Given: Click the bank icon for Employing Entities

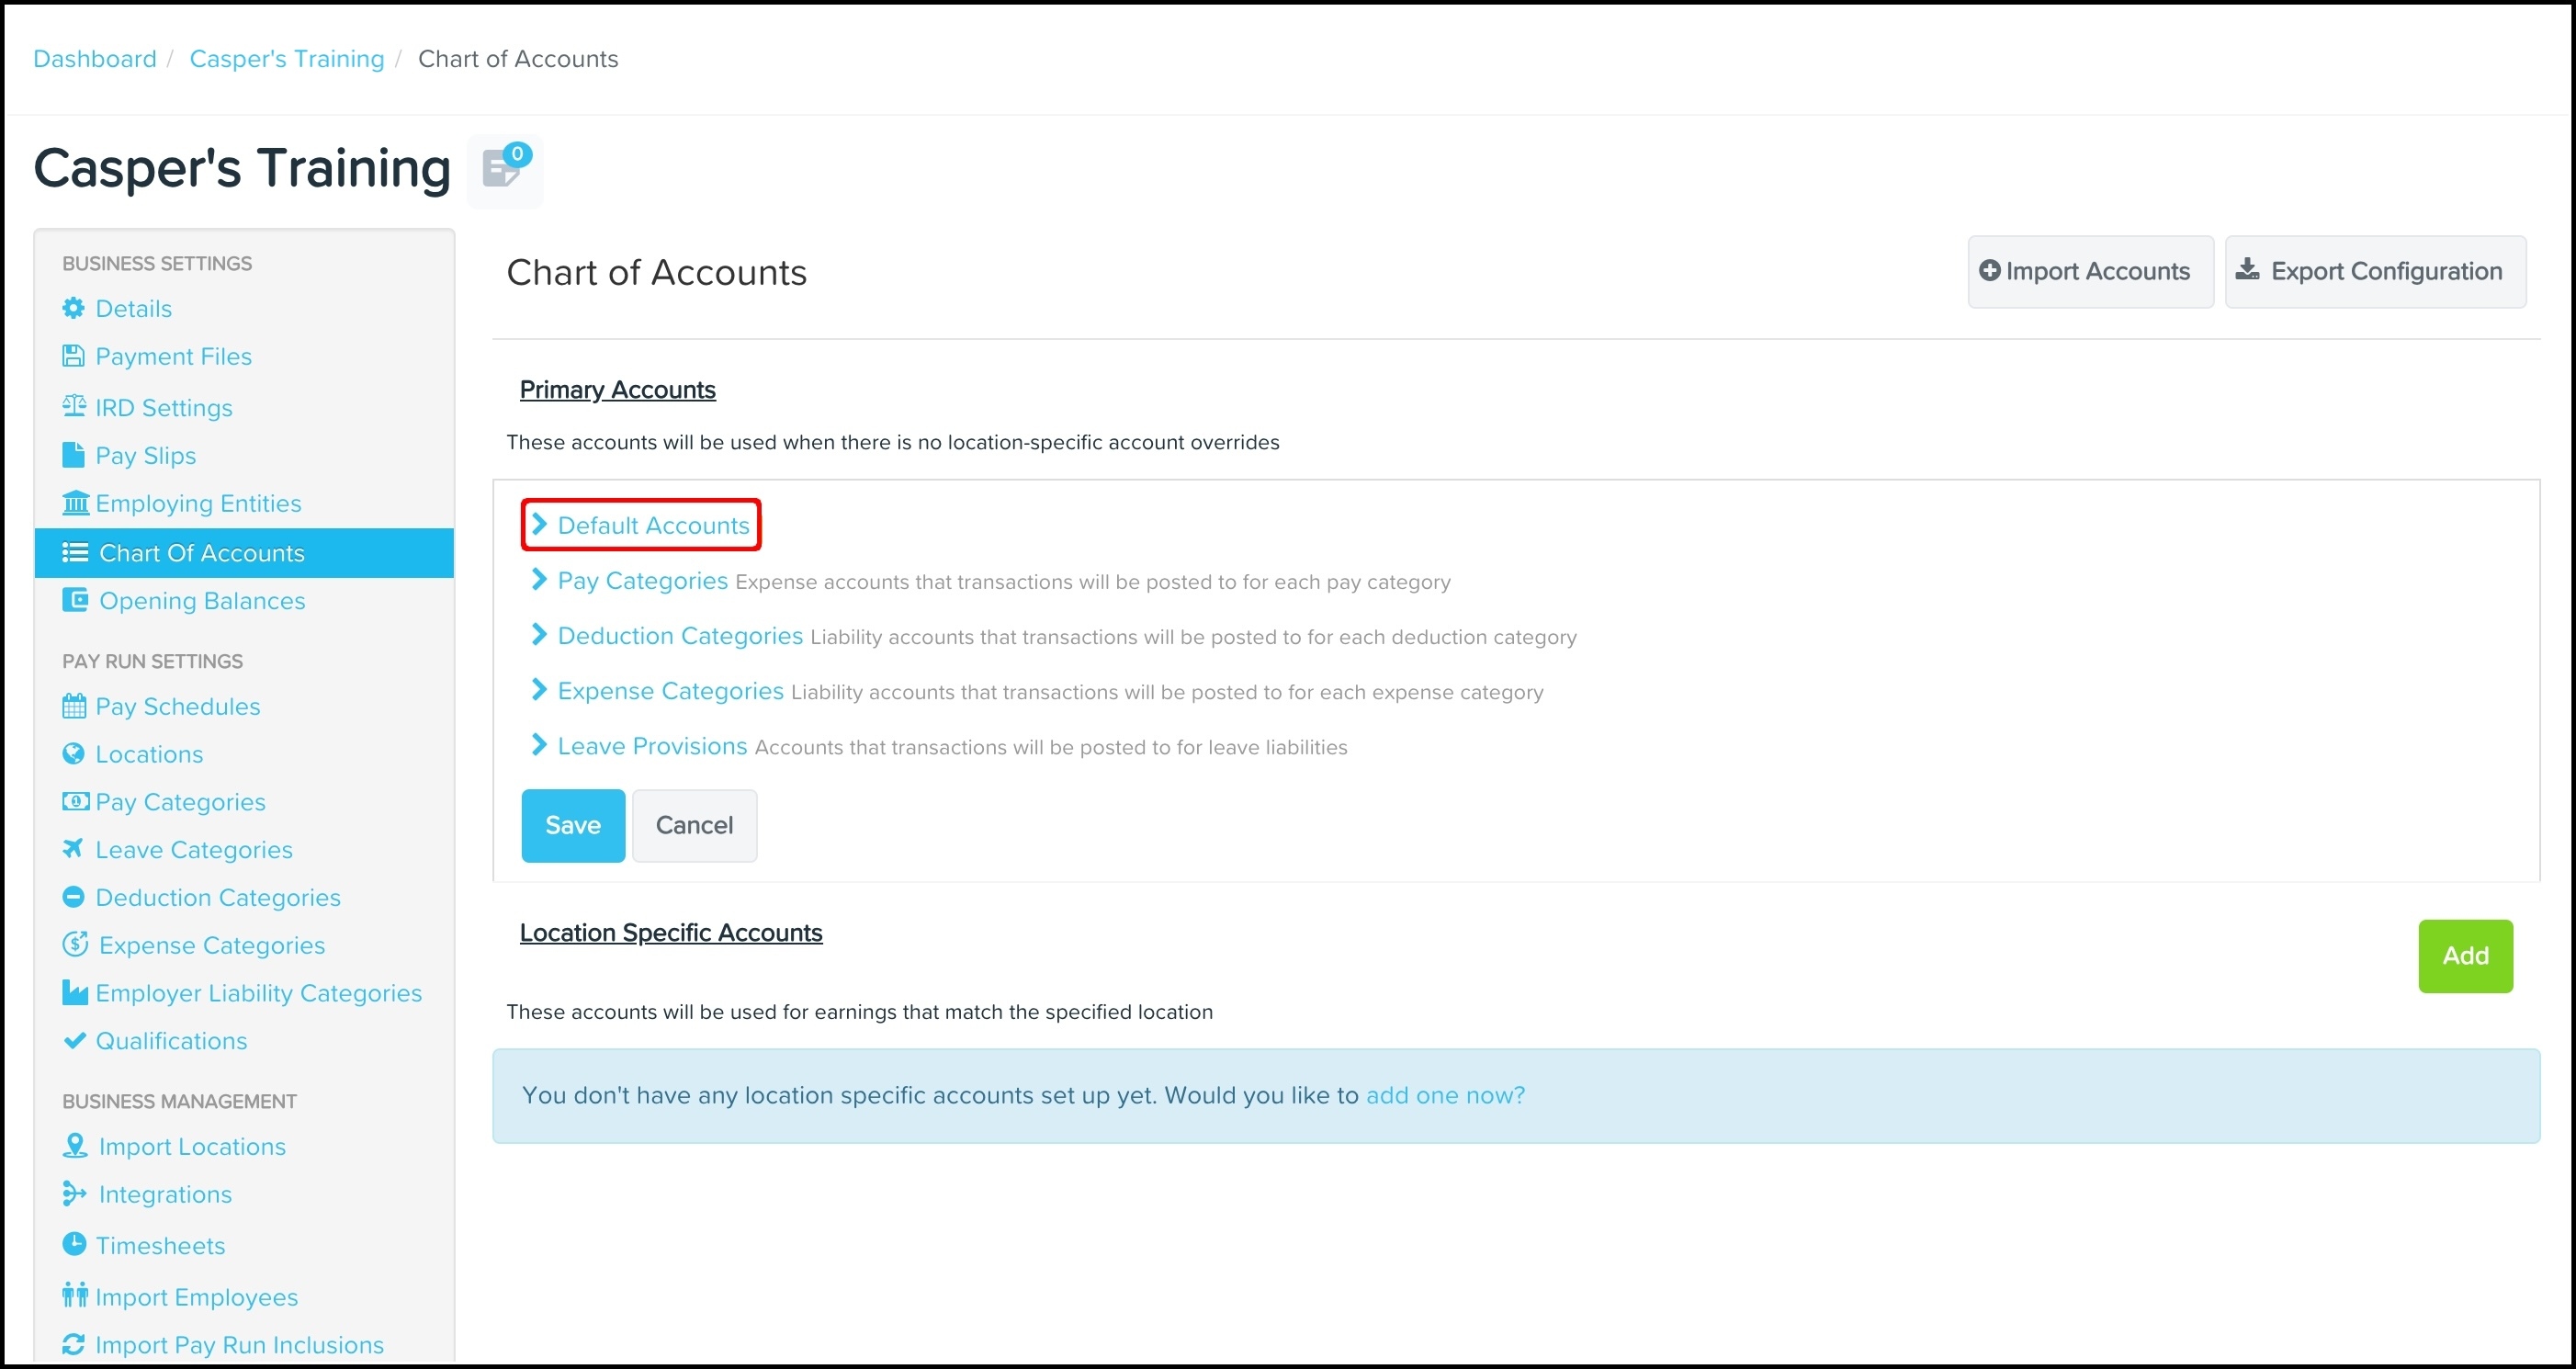Looking at the screenshot, I should [x=75, y=502].
